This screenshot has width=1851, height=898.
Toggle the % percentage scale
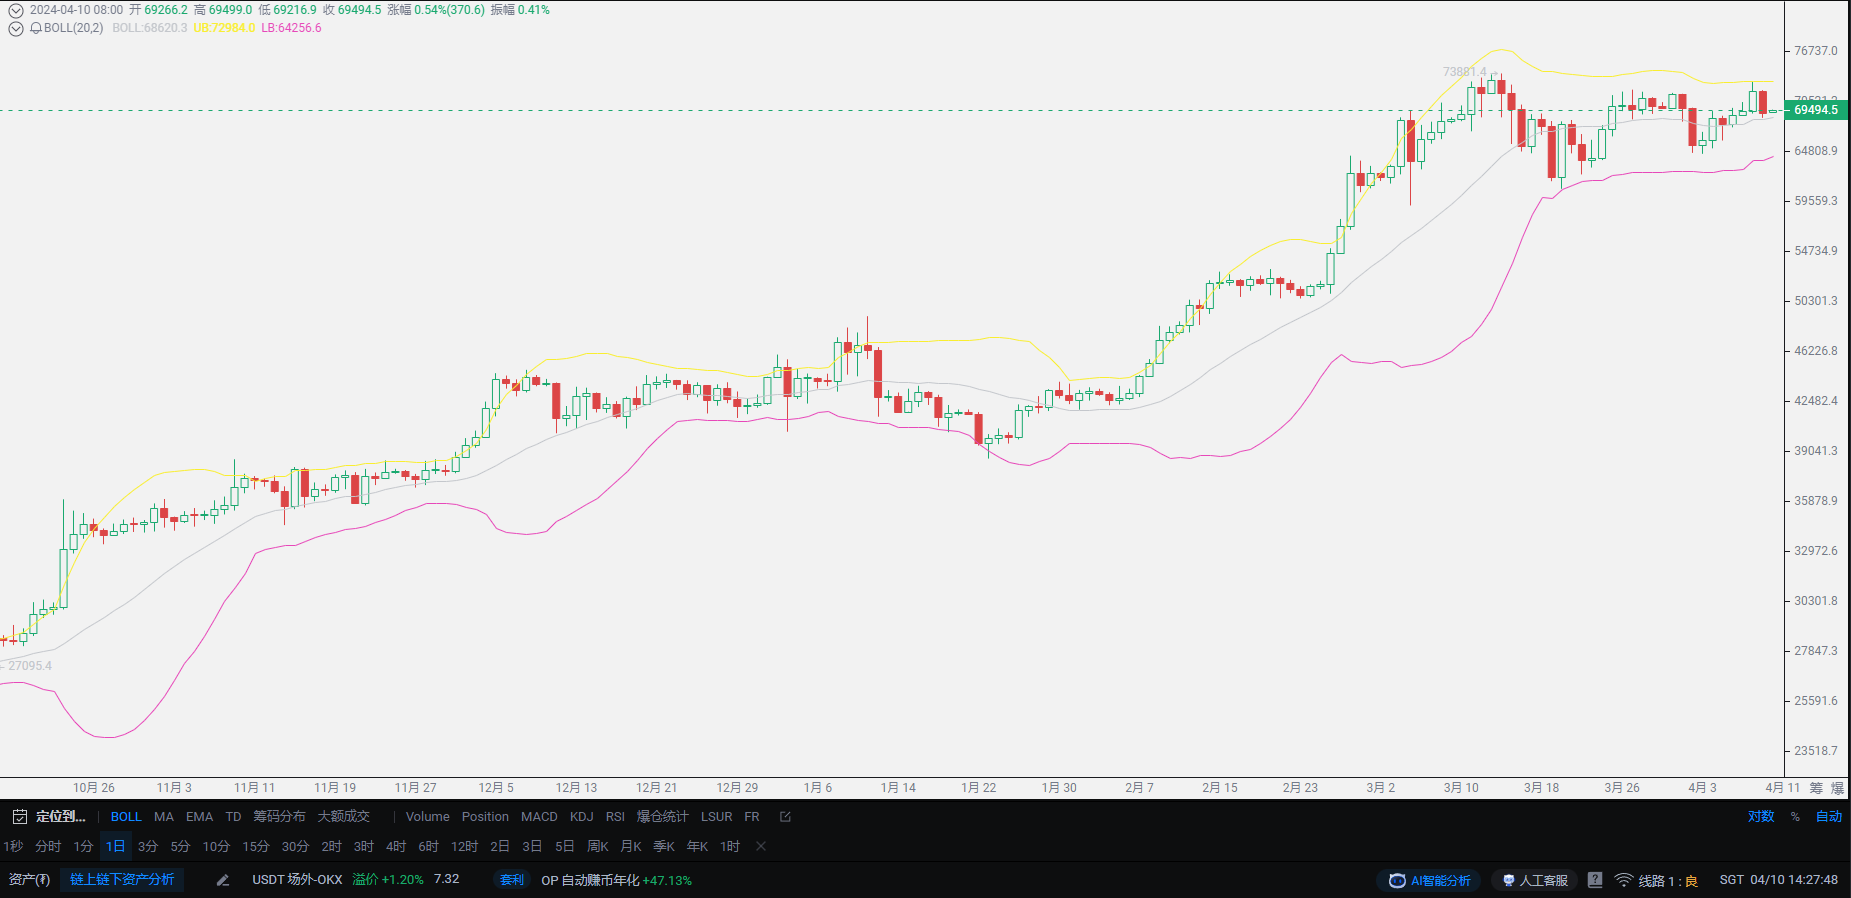1795,817
